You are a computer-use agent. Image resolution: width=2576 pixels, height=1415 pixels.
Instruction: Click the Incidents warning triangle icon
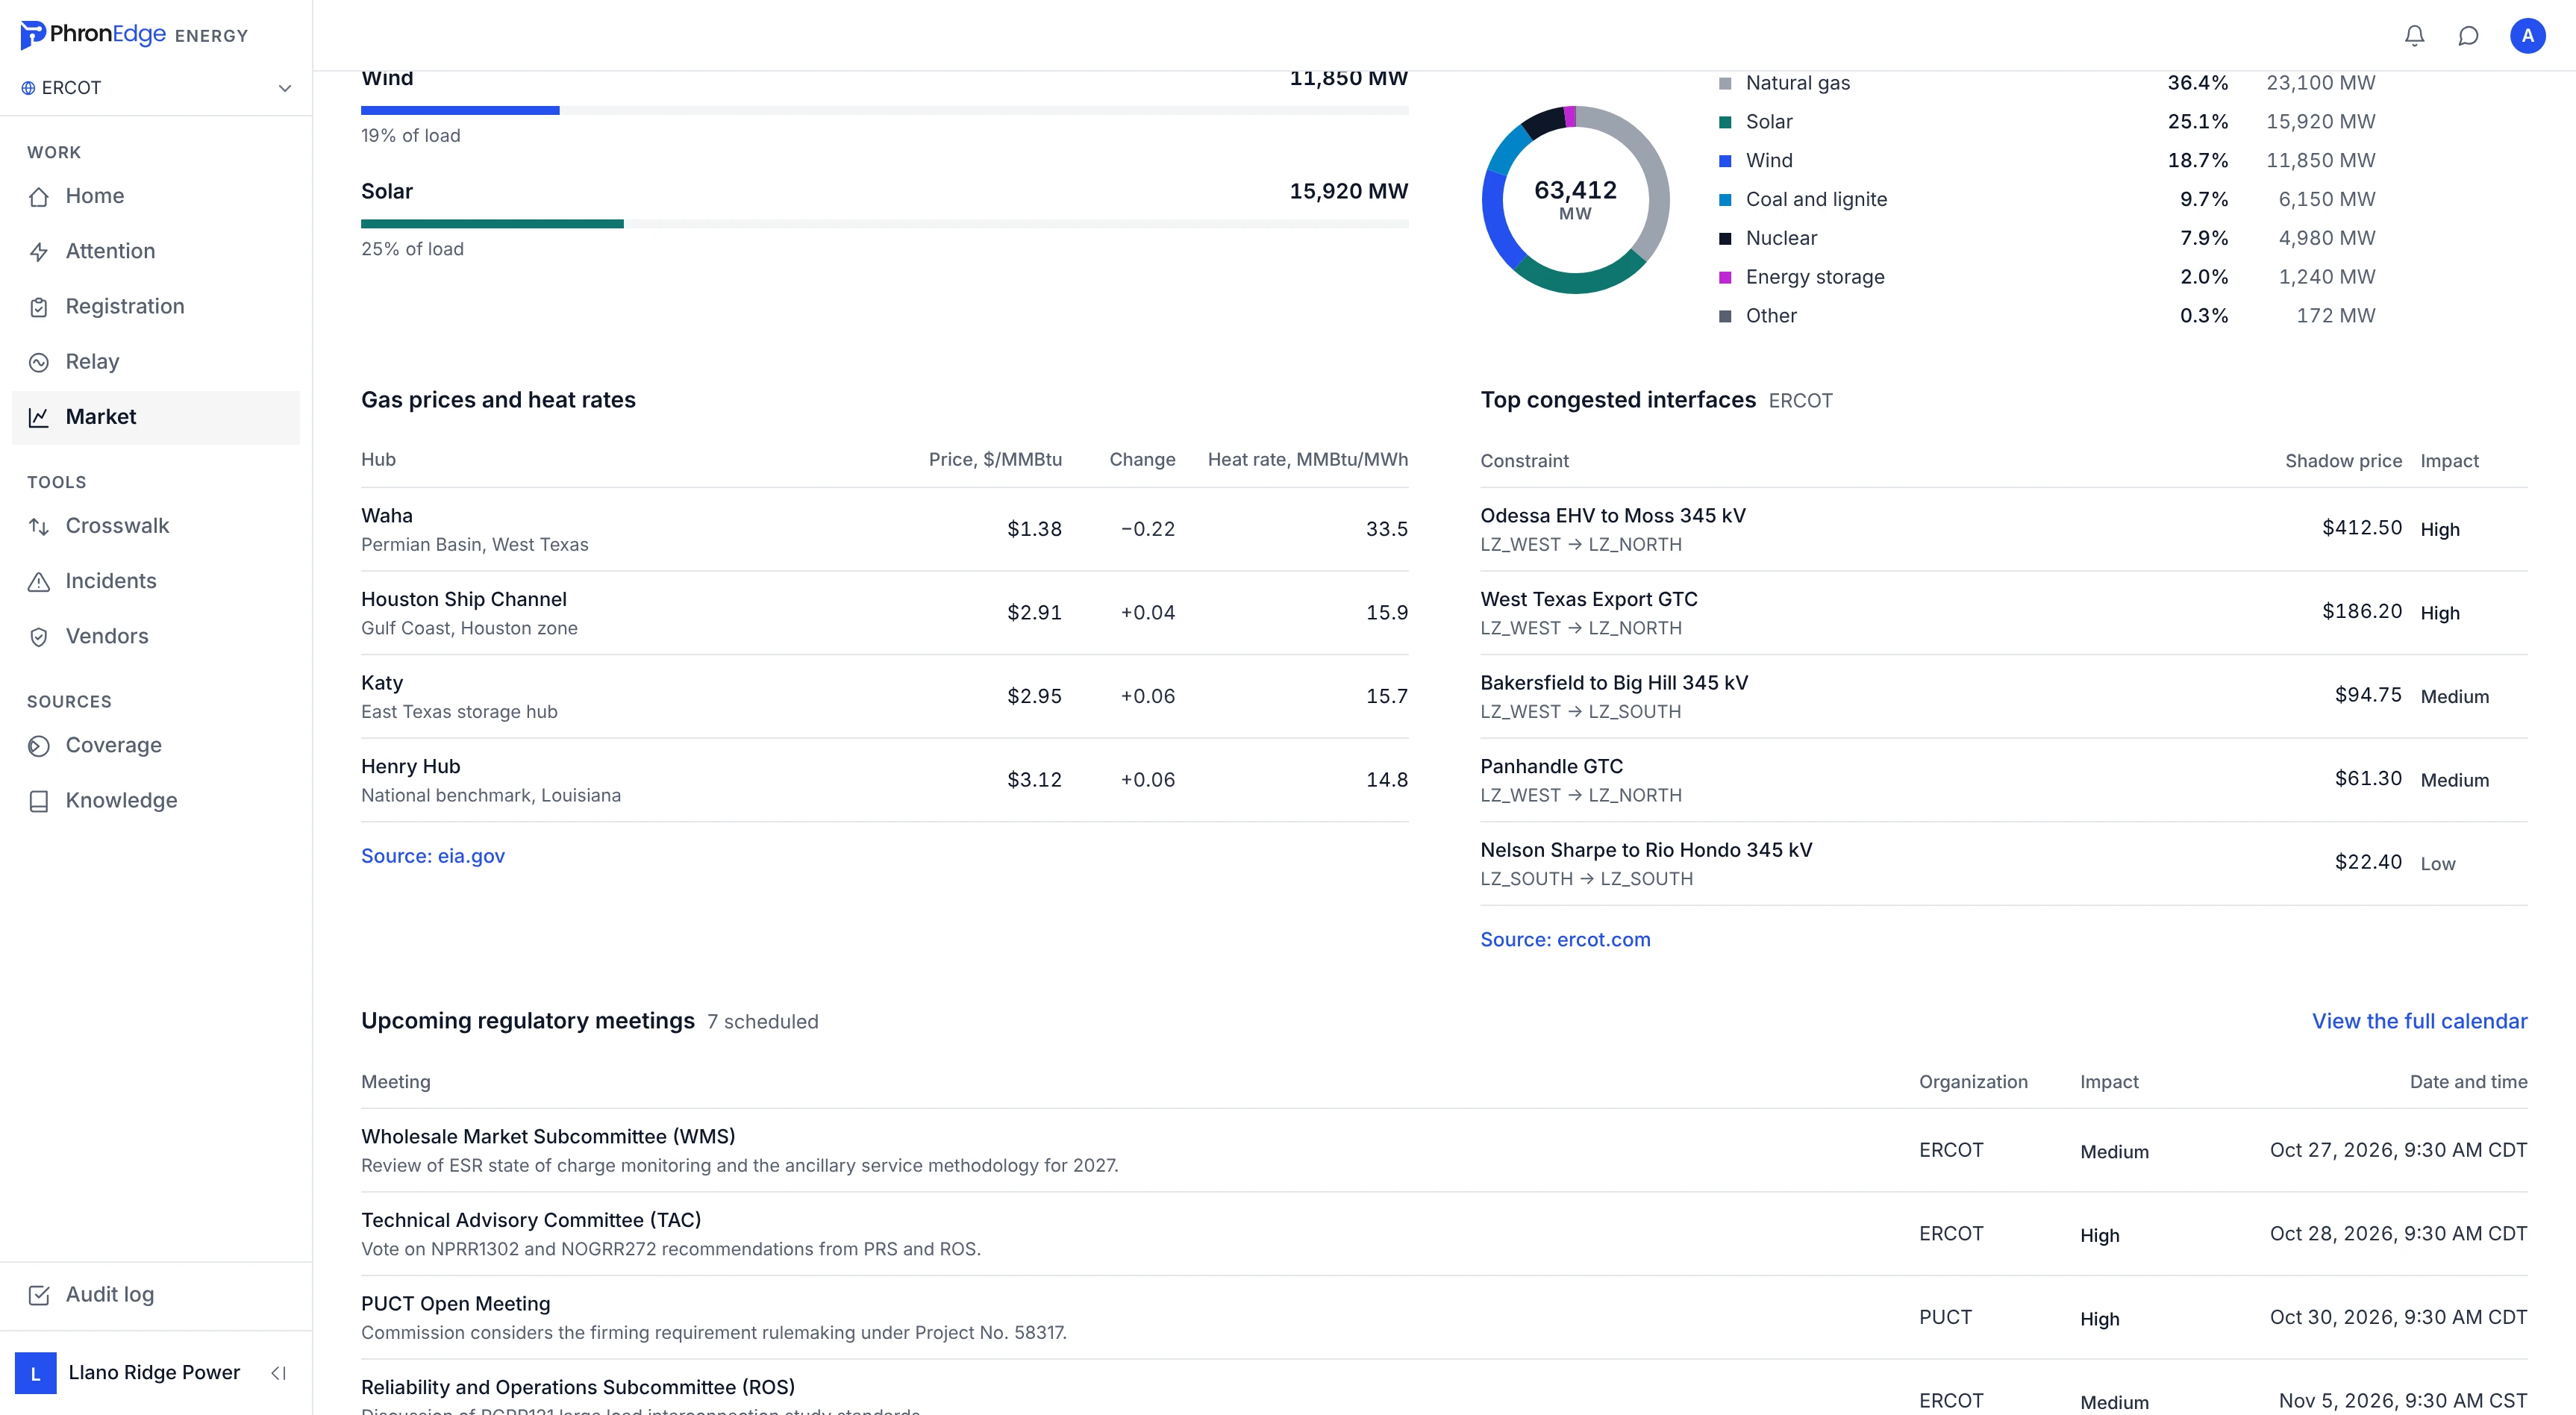tap(39, 581)
